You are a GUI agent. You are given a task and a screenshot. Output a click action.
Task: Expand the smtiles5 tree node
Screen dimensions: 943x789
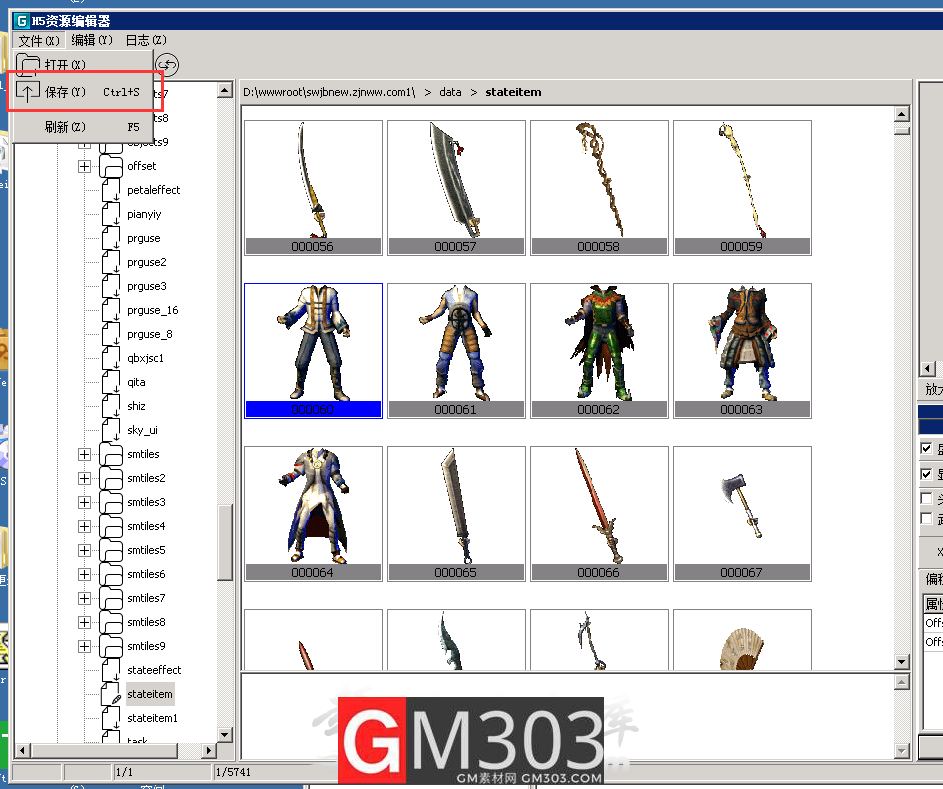point(84,550)
